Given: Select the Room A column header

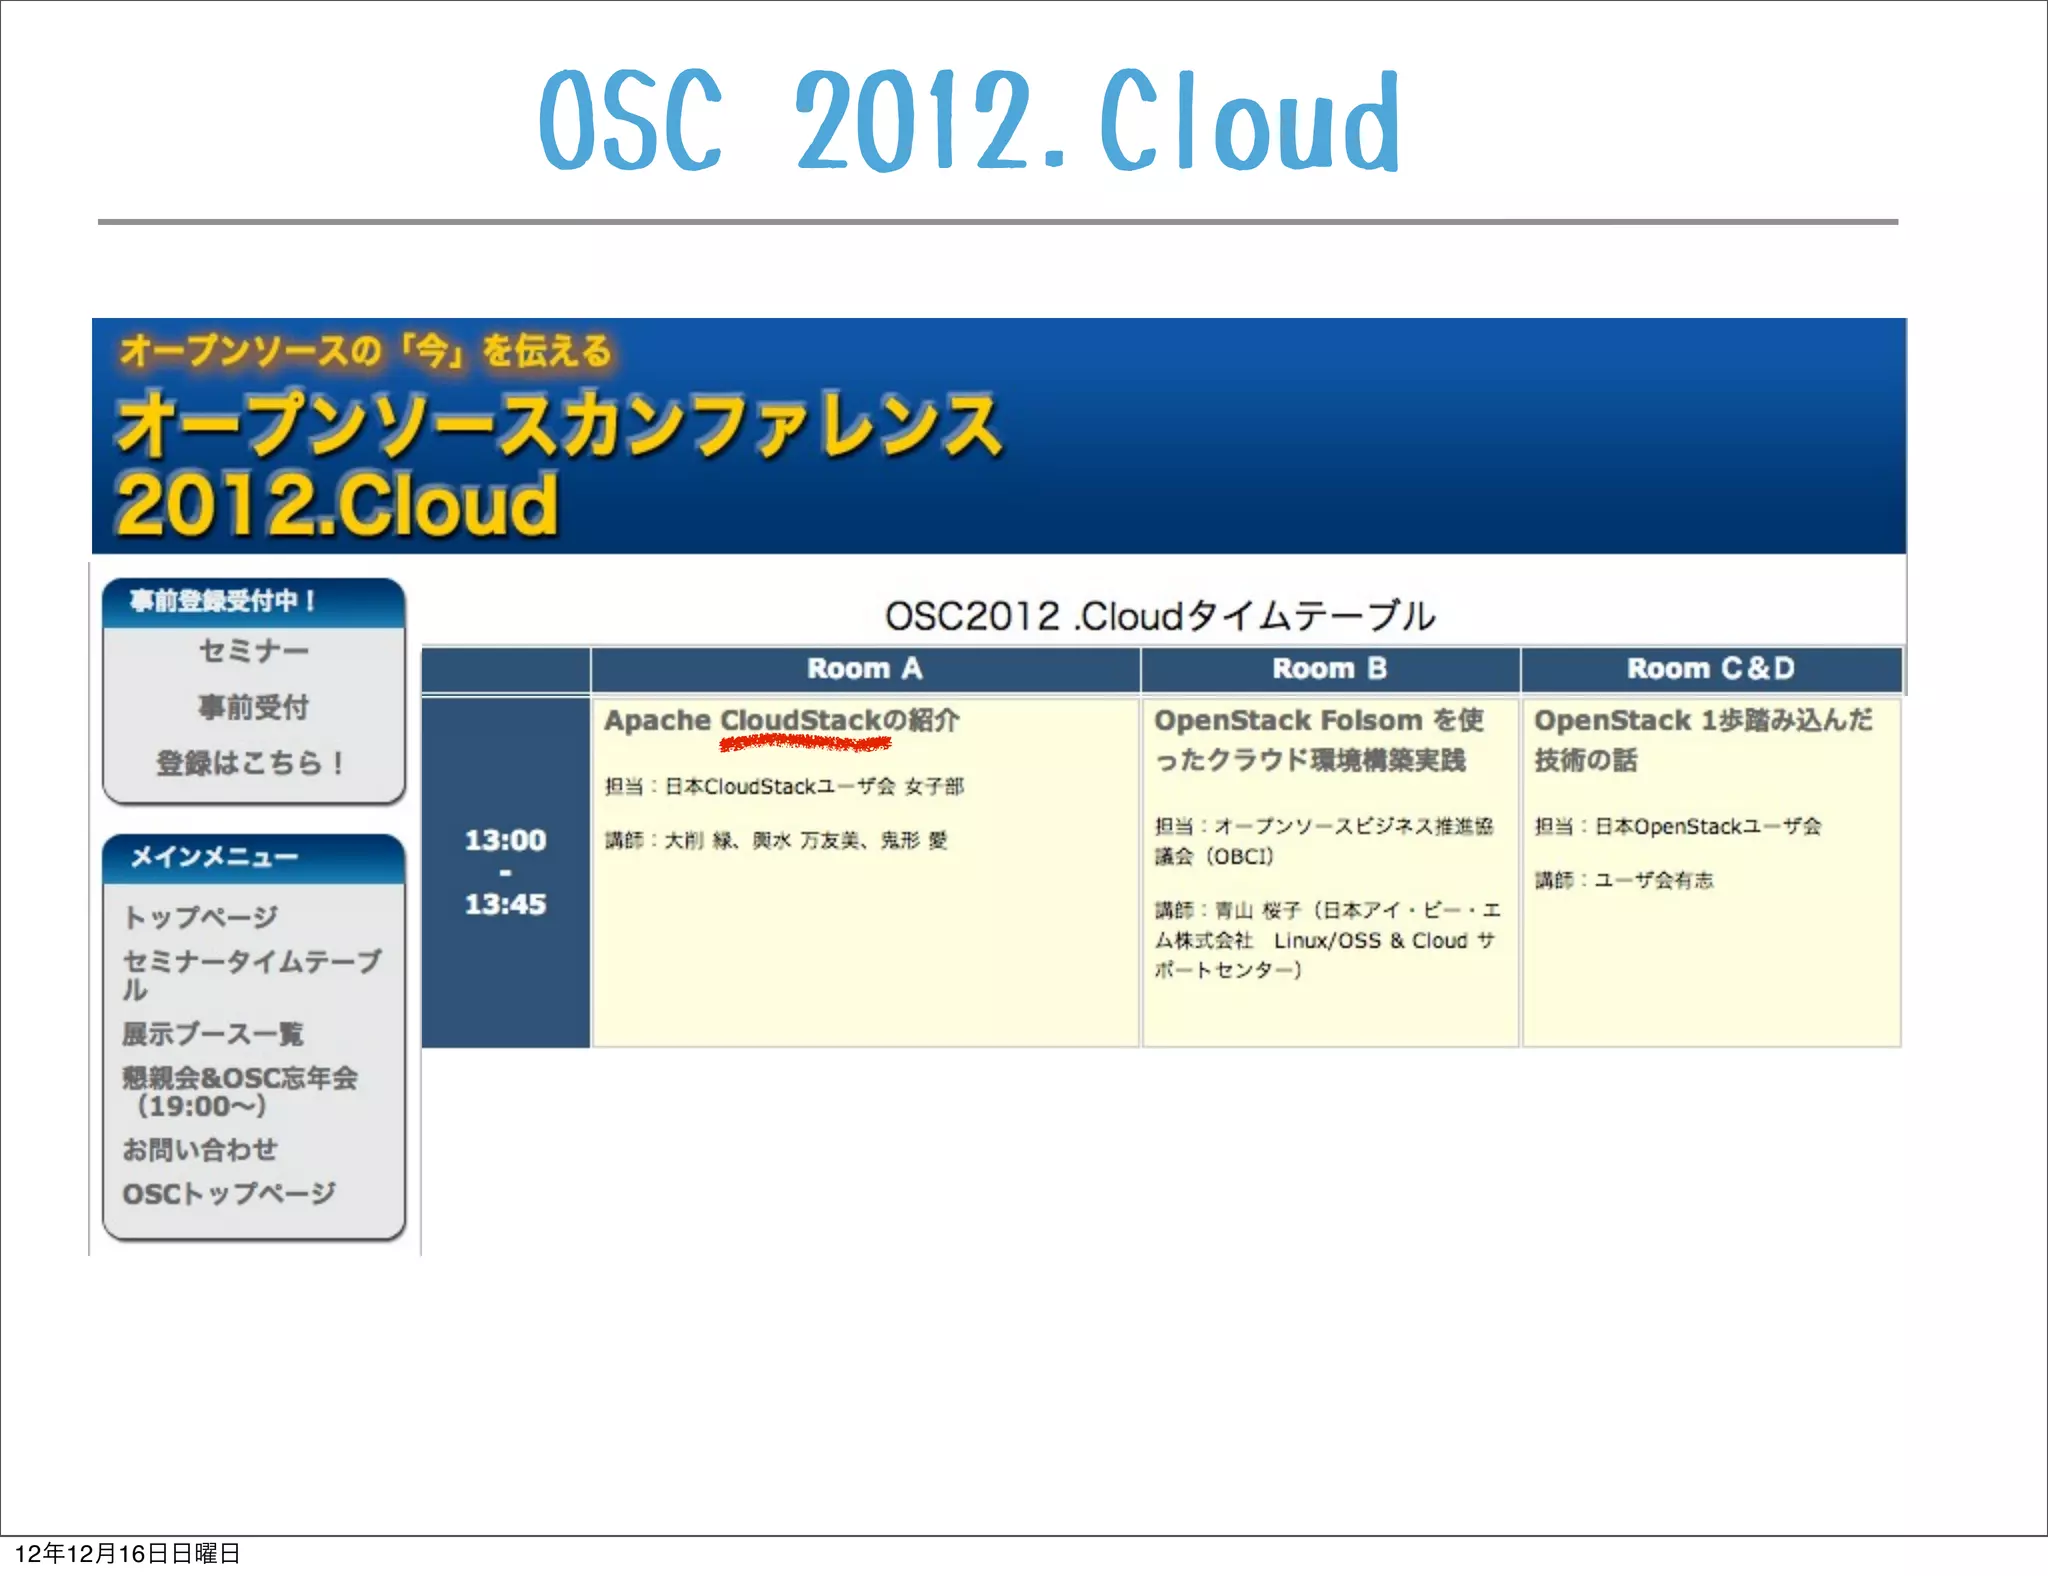Looking at the screenshot, I should [x=864, y=669].
